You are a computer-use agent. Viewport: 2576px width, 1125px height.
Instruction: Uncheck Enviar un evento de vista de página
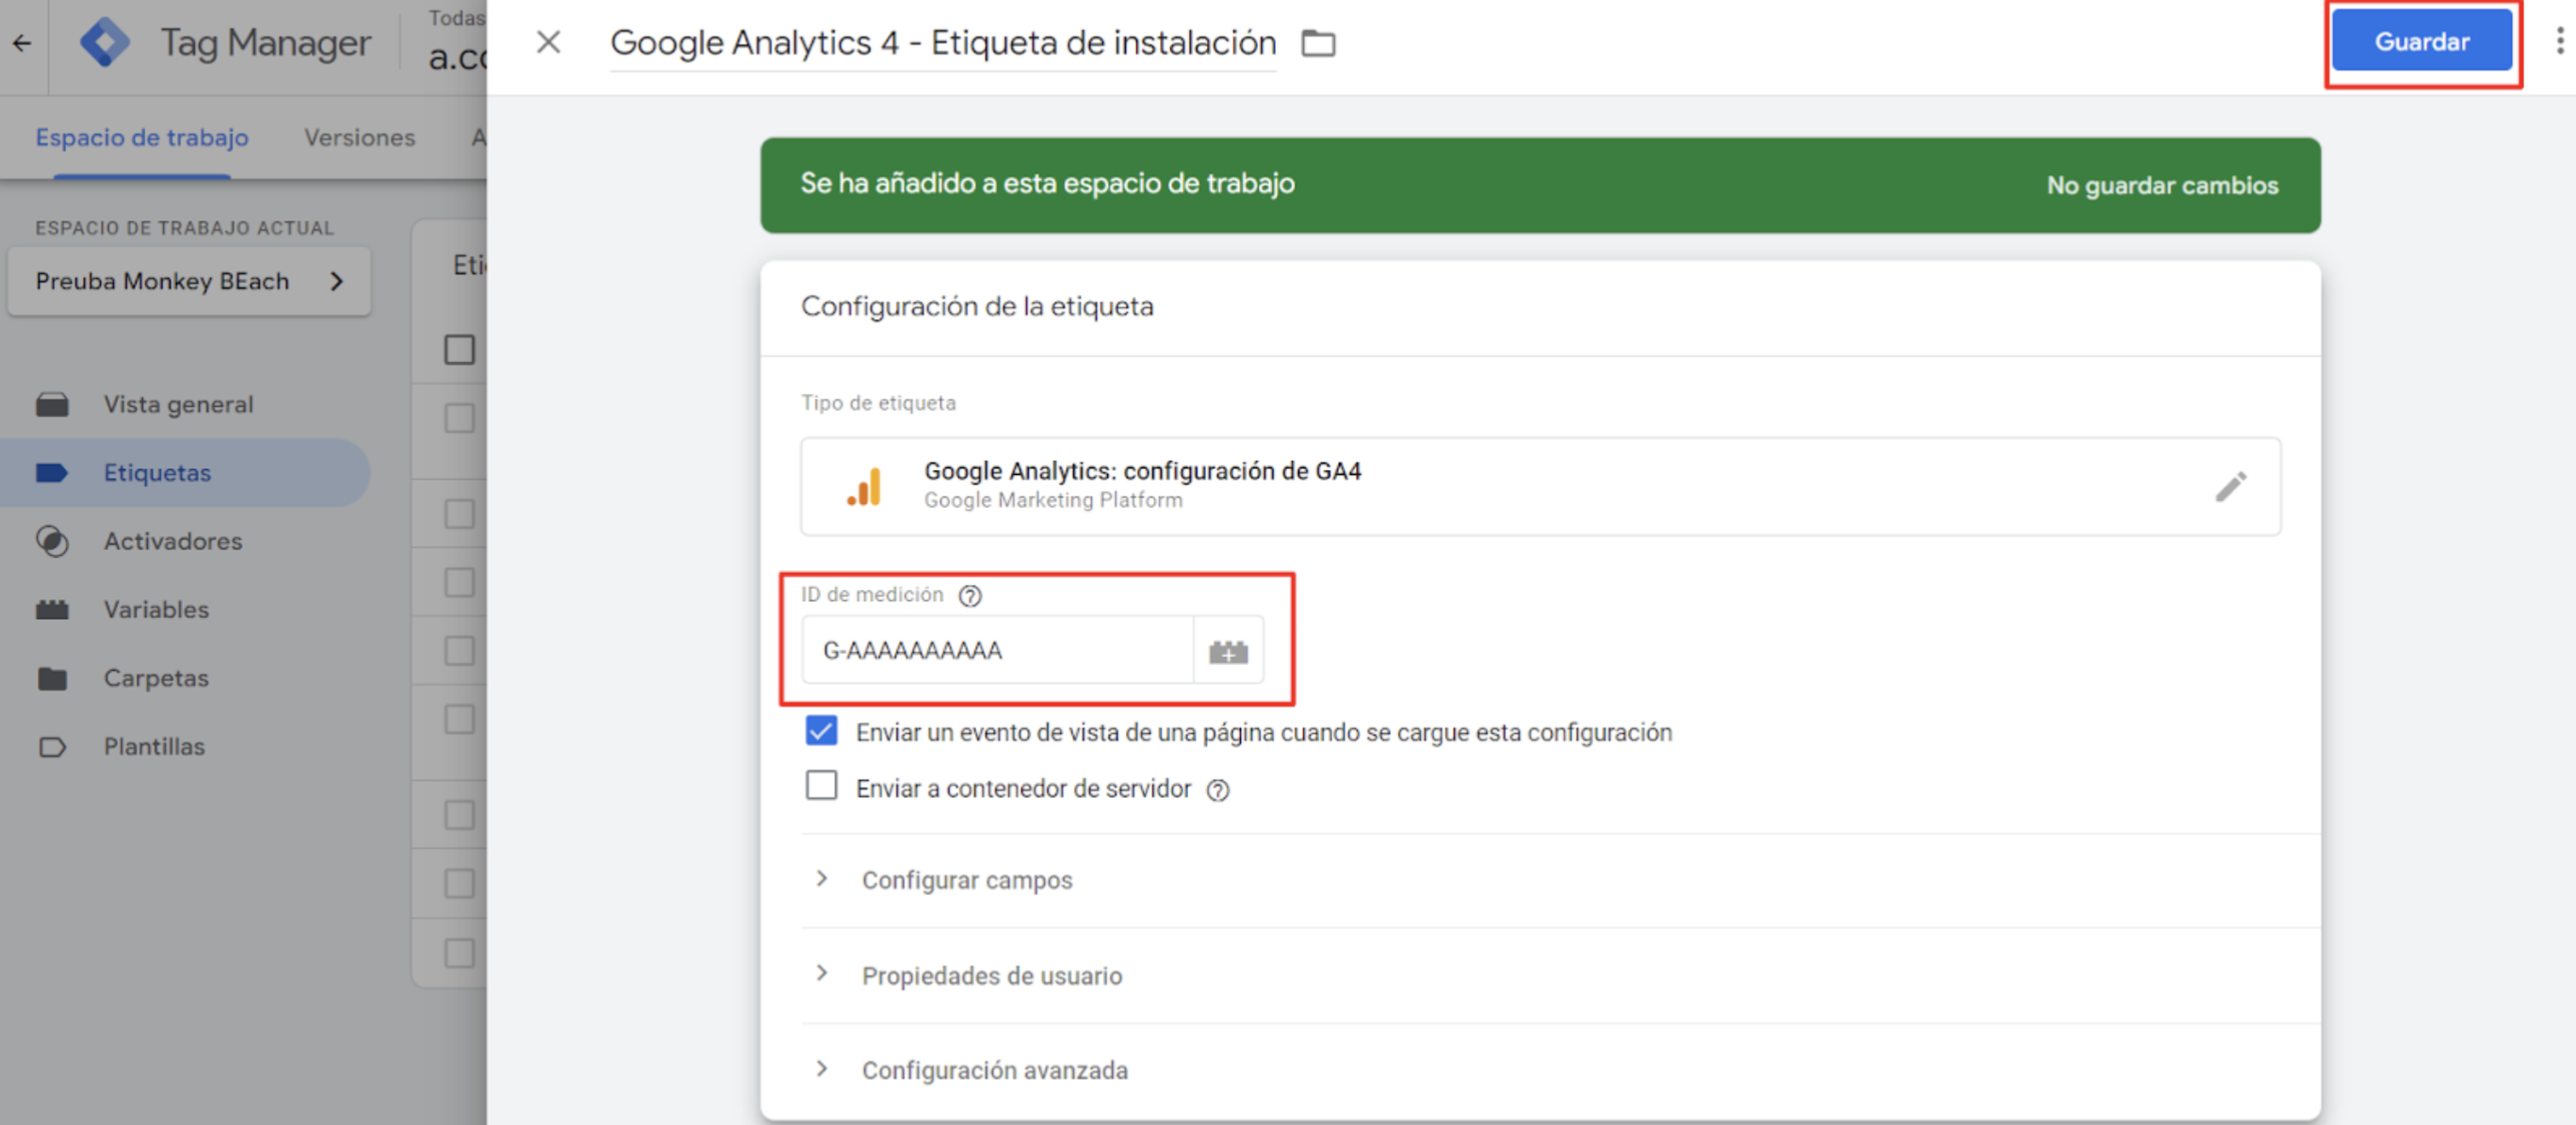821,731
